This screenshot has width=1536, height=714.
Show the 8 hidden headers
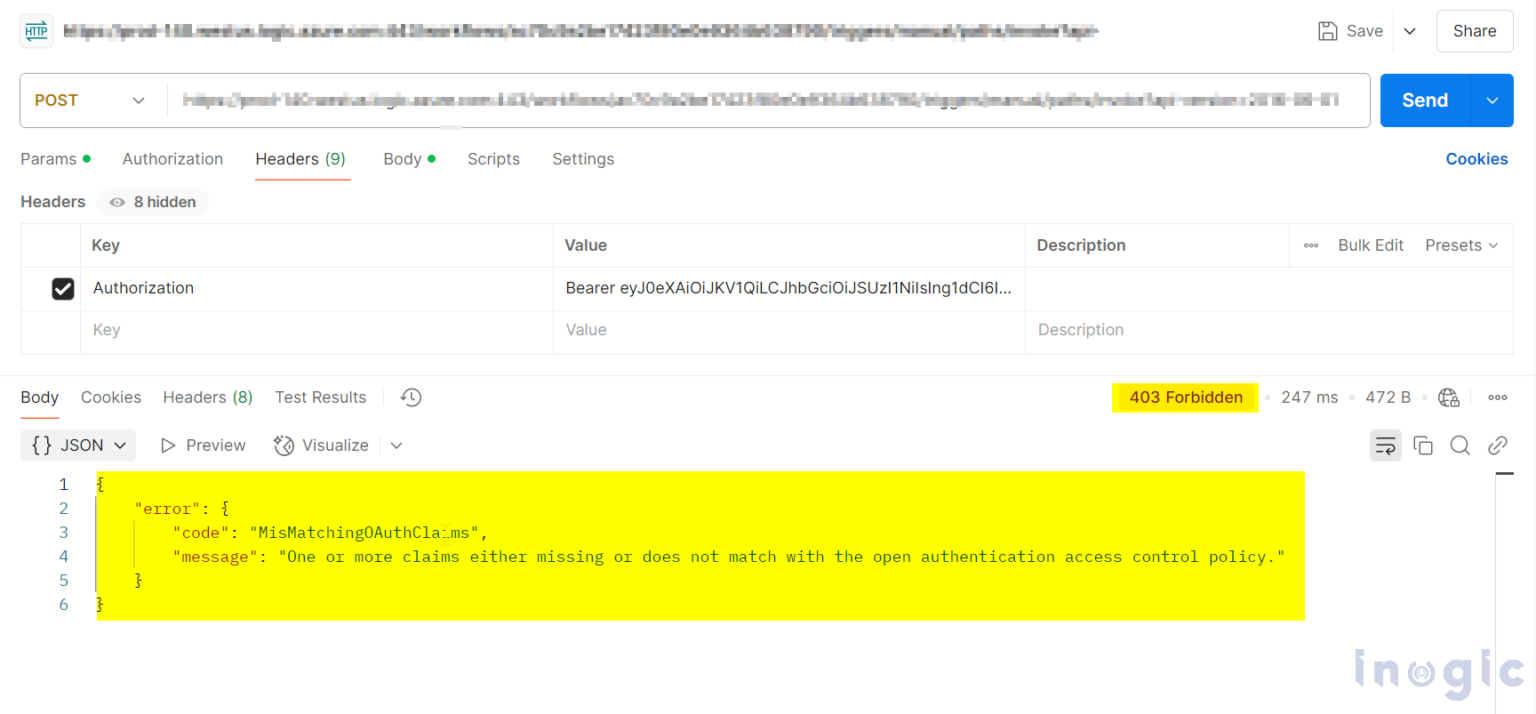click(x=152, y=202)
